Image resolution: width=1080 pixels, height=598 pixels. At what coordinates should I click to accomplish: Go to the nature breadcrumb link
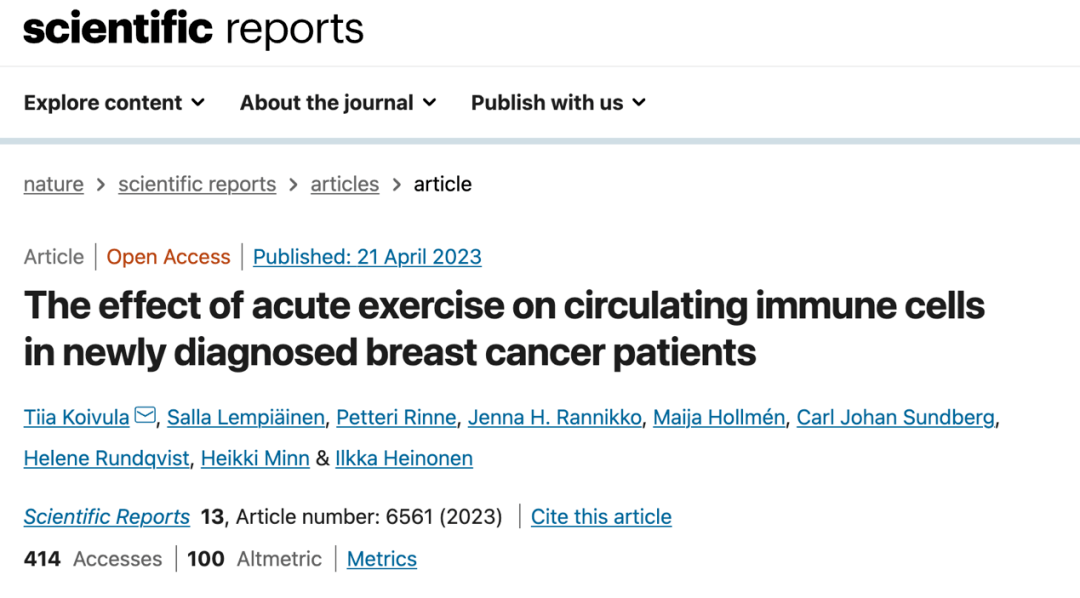click(x=54, y=185)
